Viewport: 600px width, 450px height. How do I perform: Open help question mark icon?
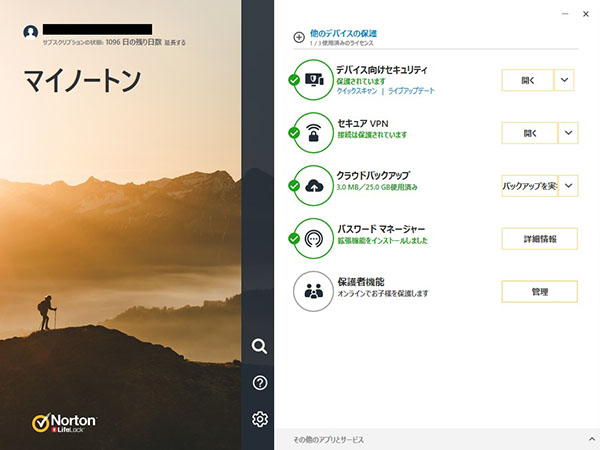coord(260,383)
